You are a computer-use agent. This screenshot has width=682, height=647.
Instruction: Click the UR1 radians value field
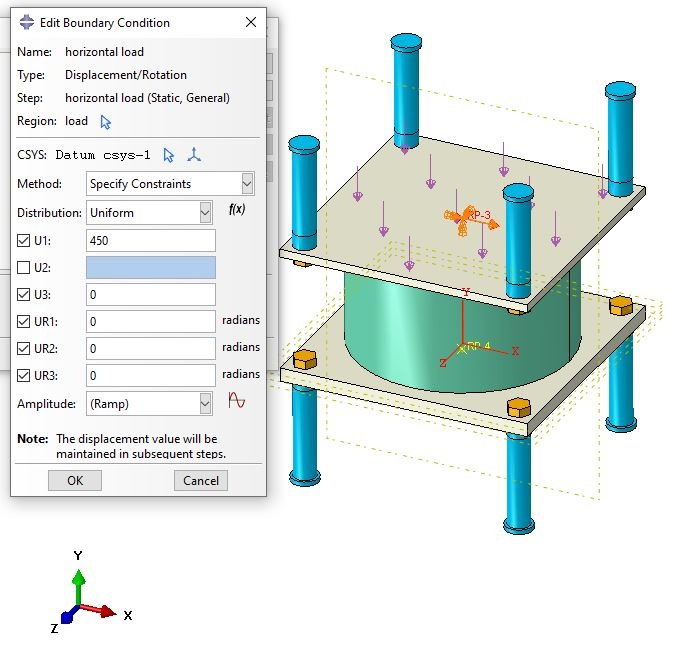[x=151, y=321]
